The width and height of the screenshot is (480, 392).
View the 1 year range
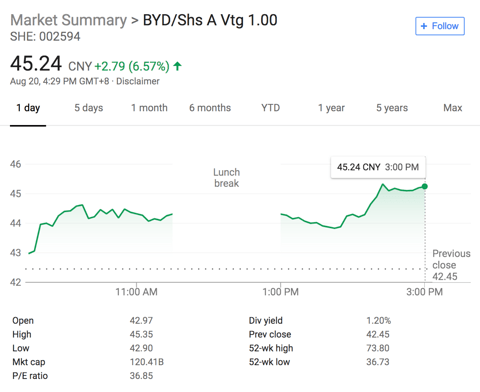tap(331, 108)
